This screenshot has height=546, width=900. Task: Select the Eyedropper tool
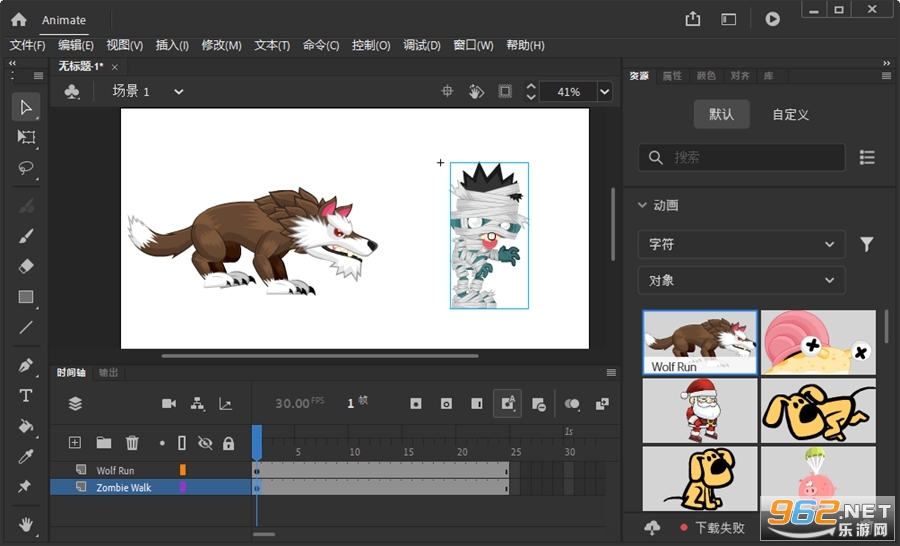point(26,456)
